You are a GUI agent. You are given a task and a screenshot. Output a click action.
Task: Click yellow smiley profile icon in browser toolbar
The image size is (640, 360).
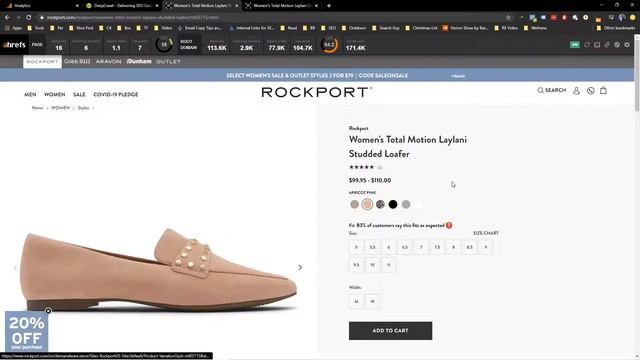click(x=633, y=18)
